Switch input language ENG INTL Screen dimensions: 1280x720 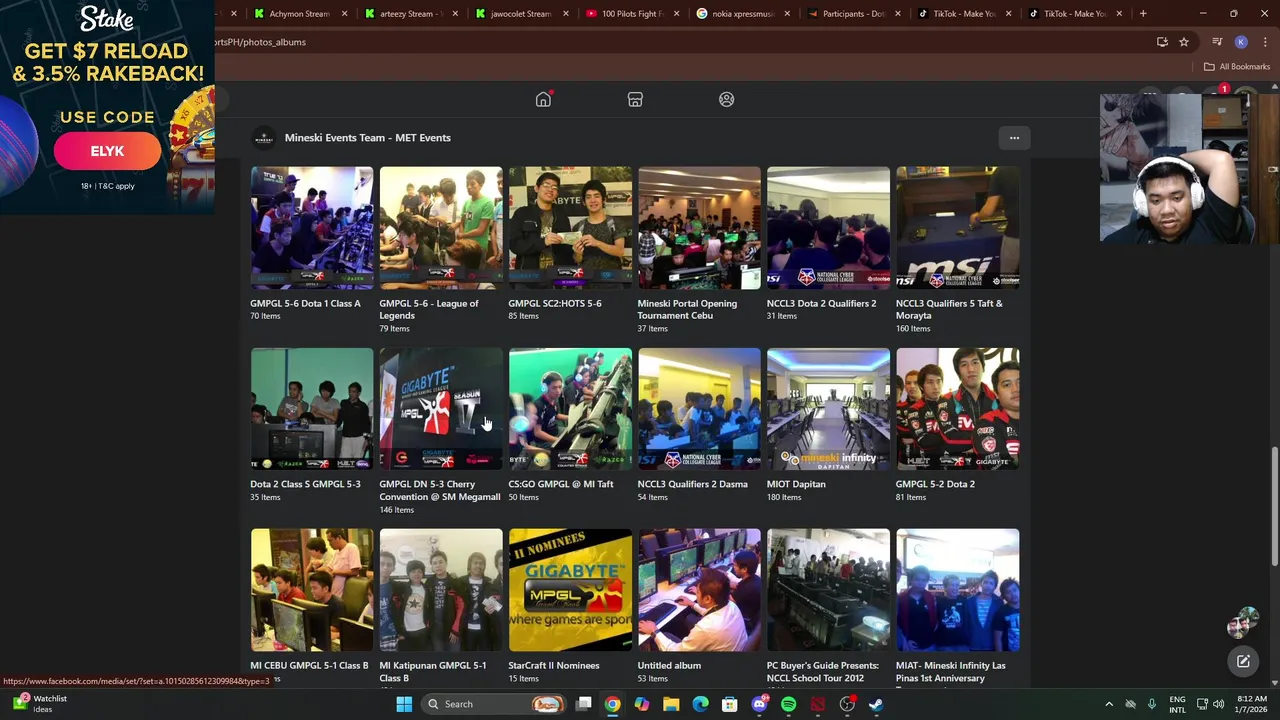pyautogui.click(x=1177, y=704)
